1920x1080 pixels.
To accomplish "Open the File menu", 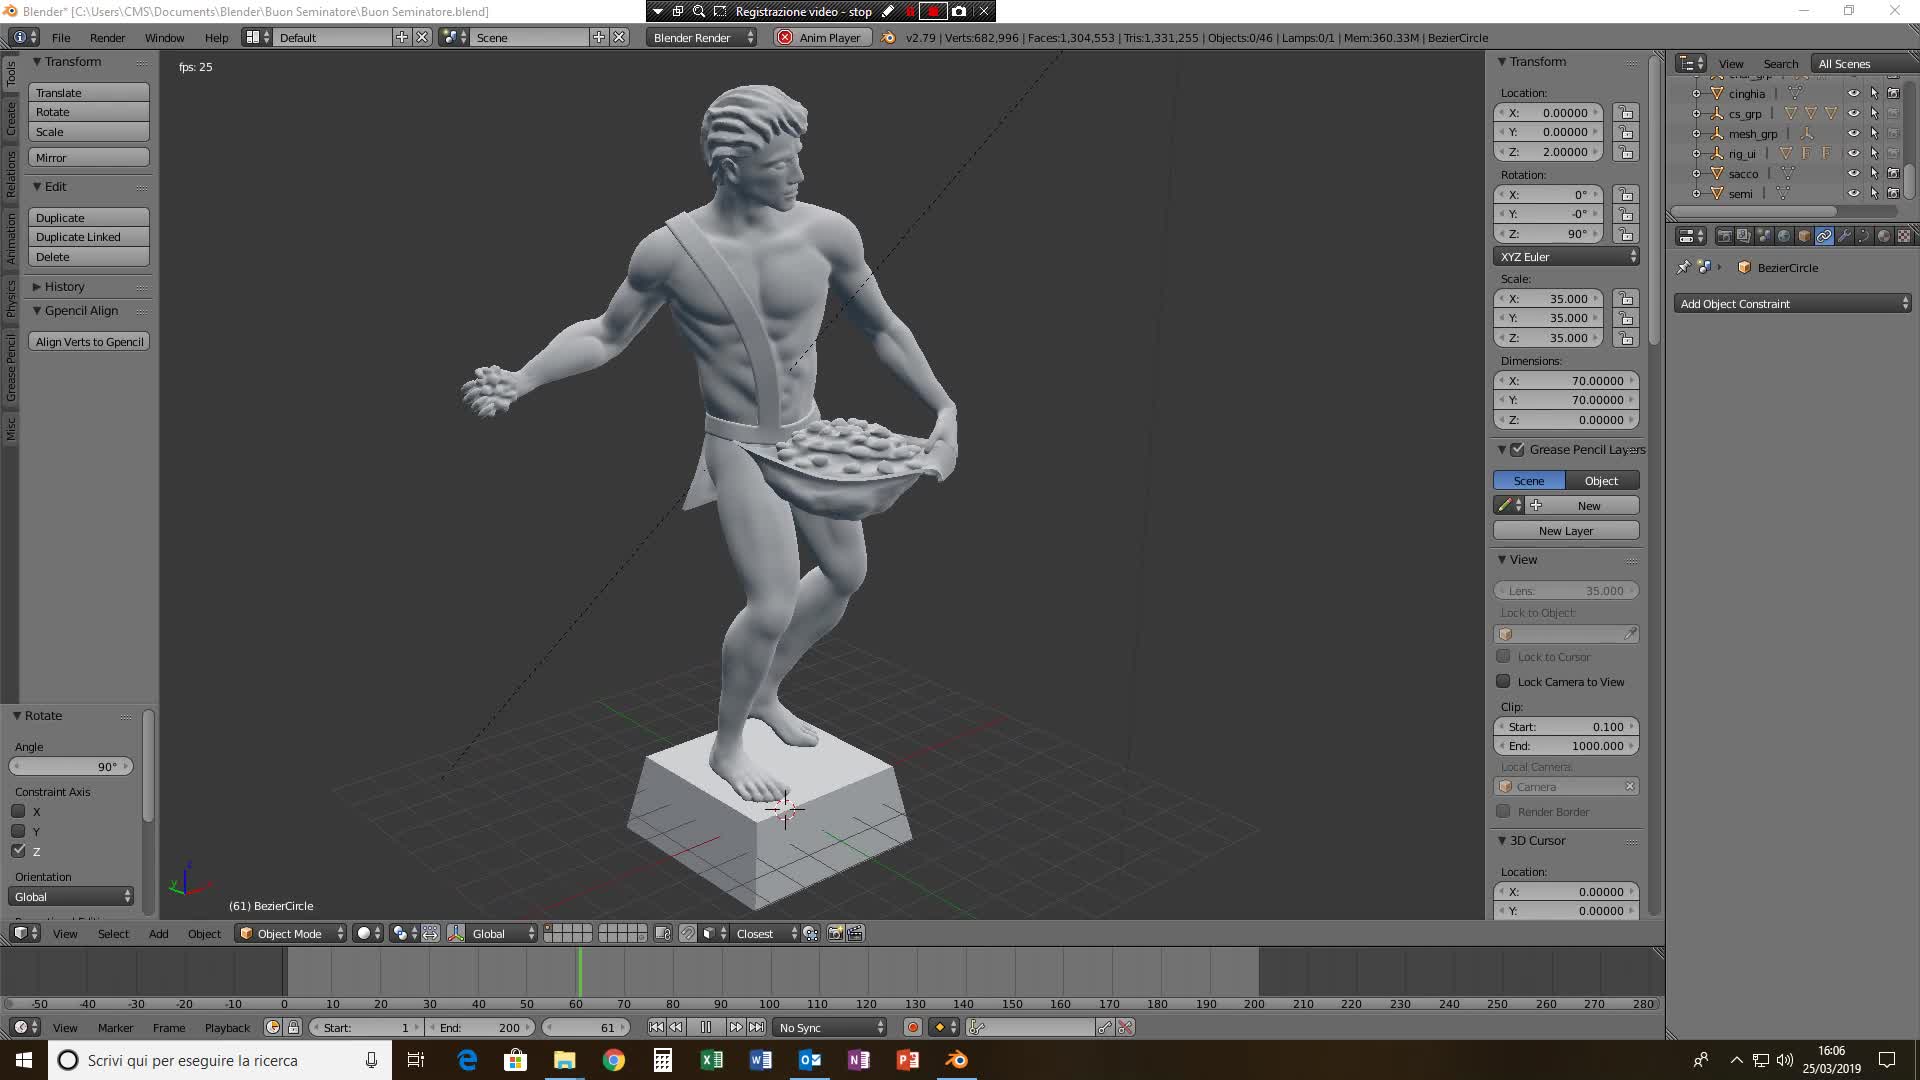I will [x=61, y=37].
